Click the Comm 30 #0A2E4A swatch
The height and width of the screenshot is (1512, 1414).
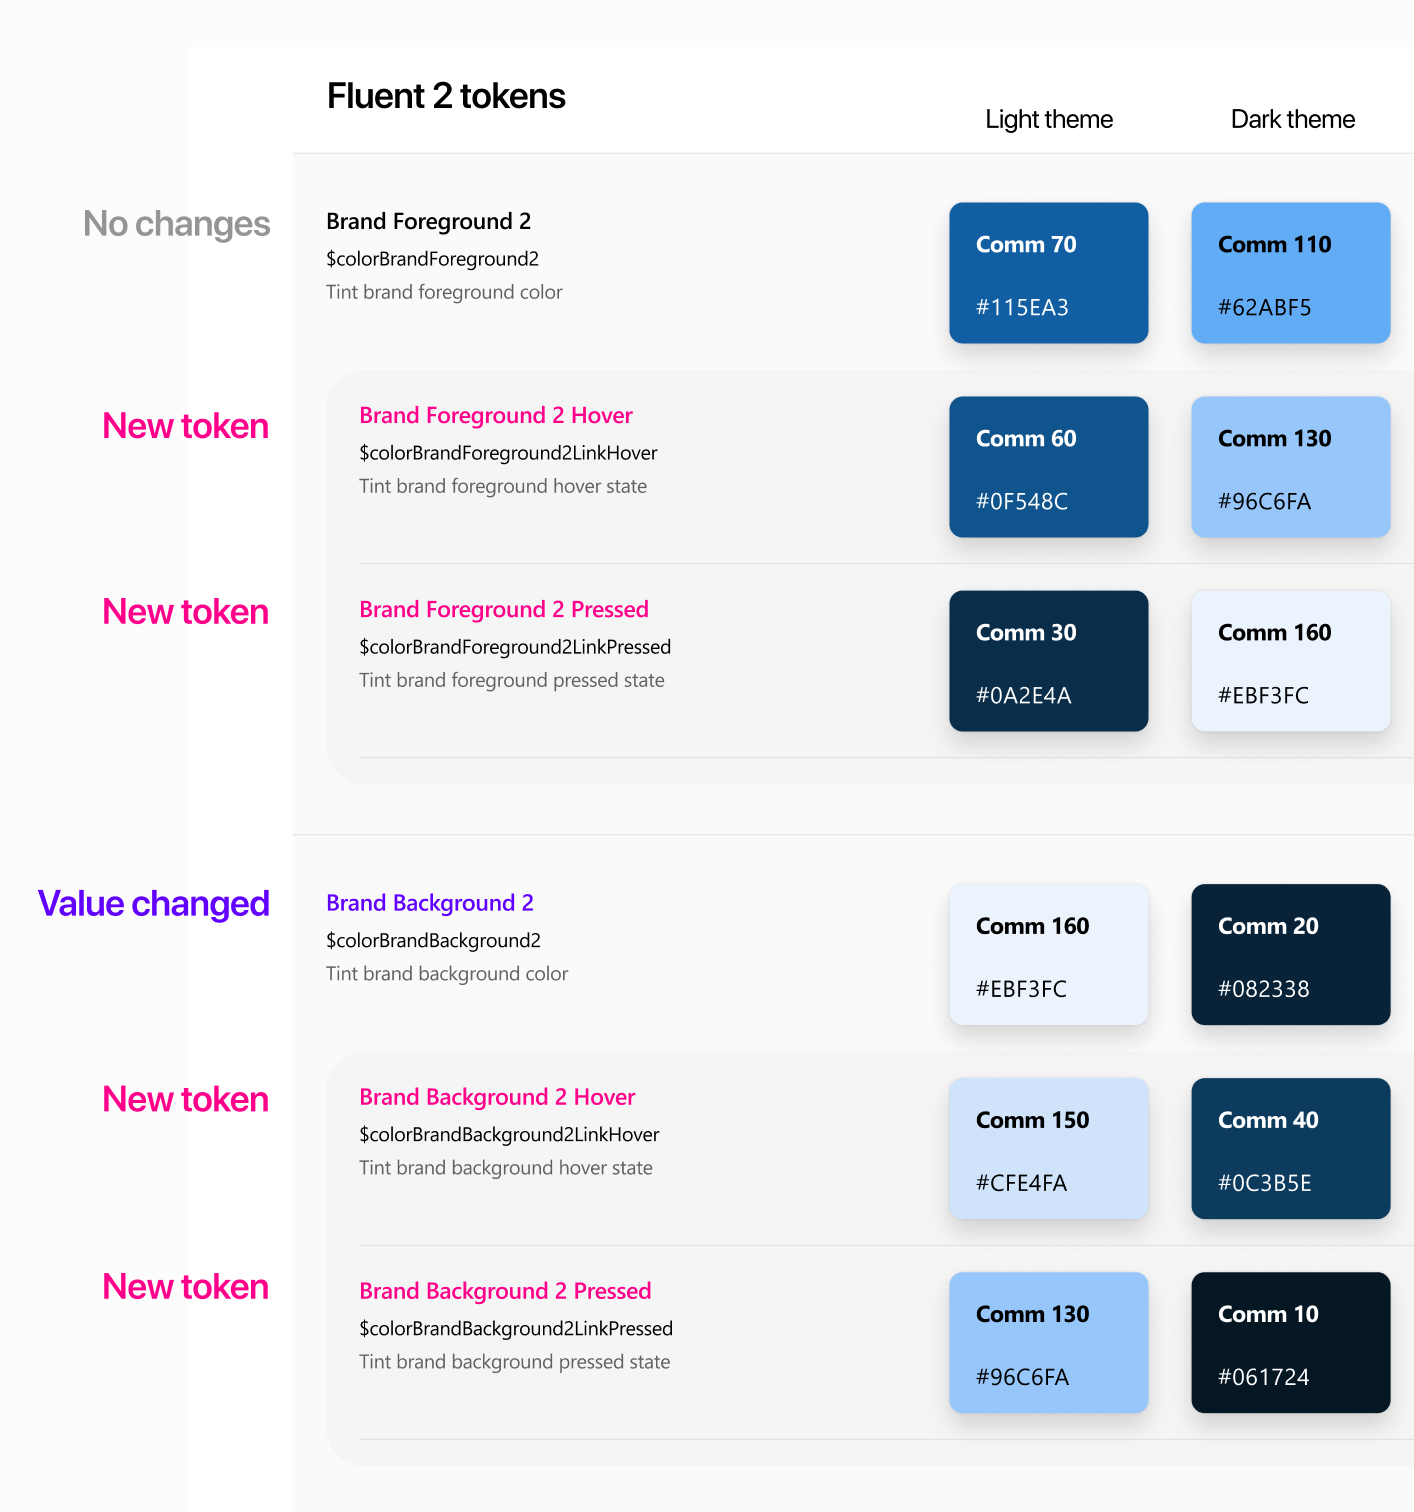tap(1048, 661)
